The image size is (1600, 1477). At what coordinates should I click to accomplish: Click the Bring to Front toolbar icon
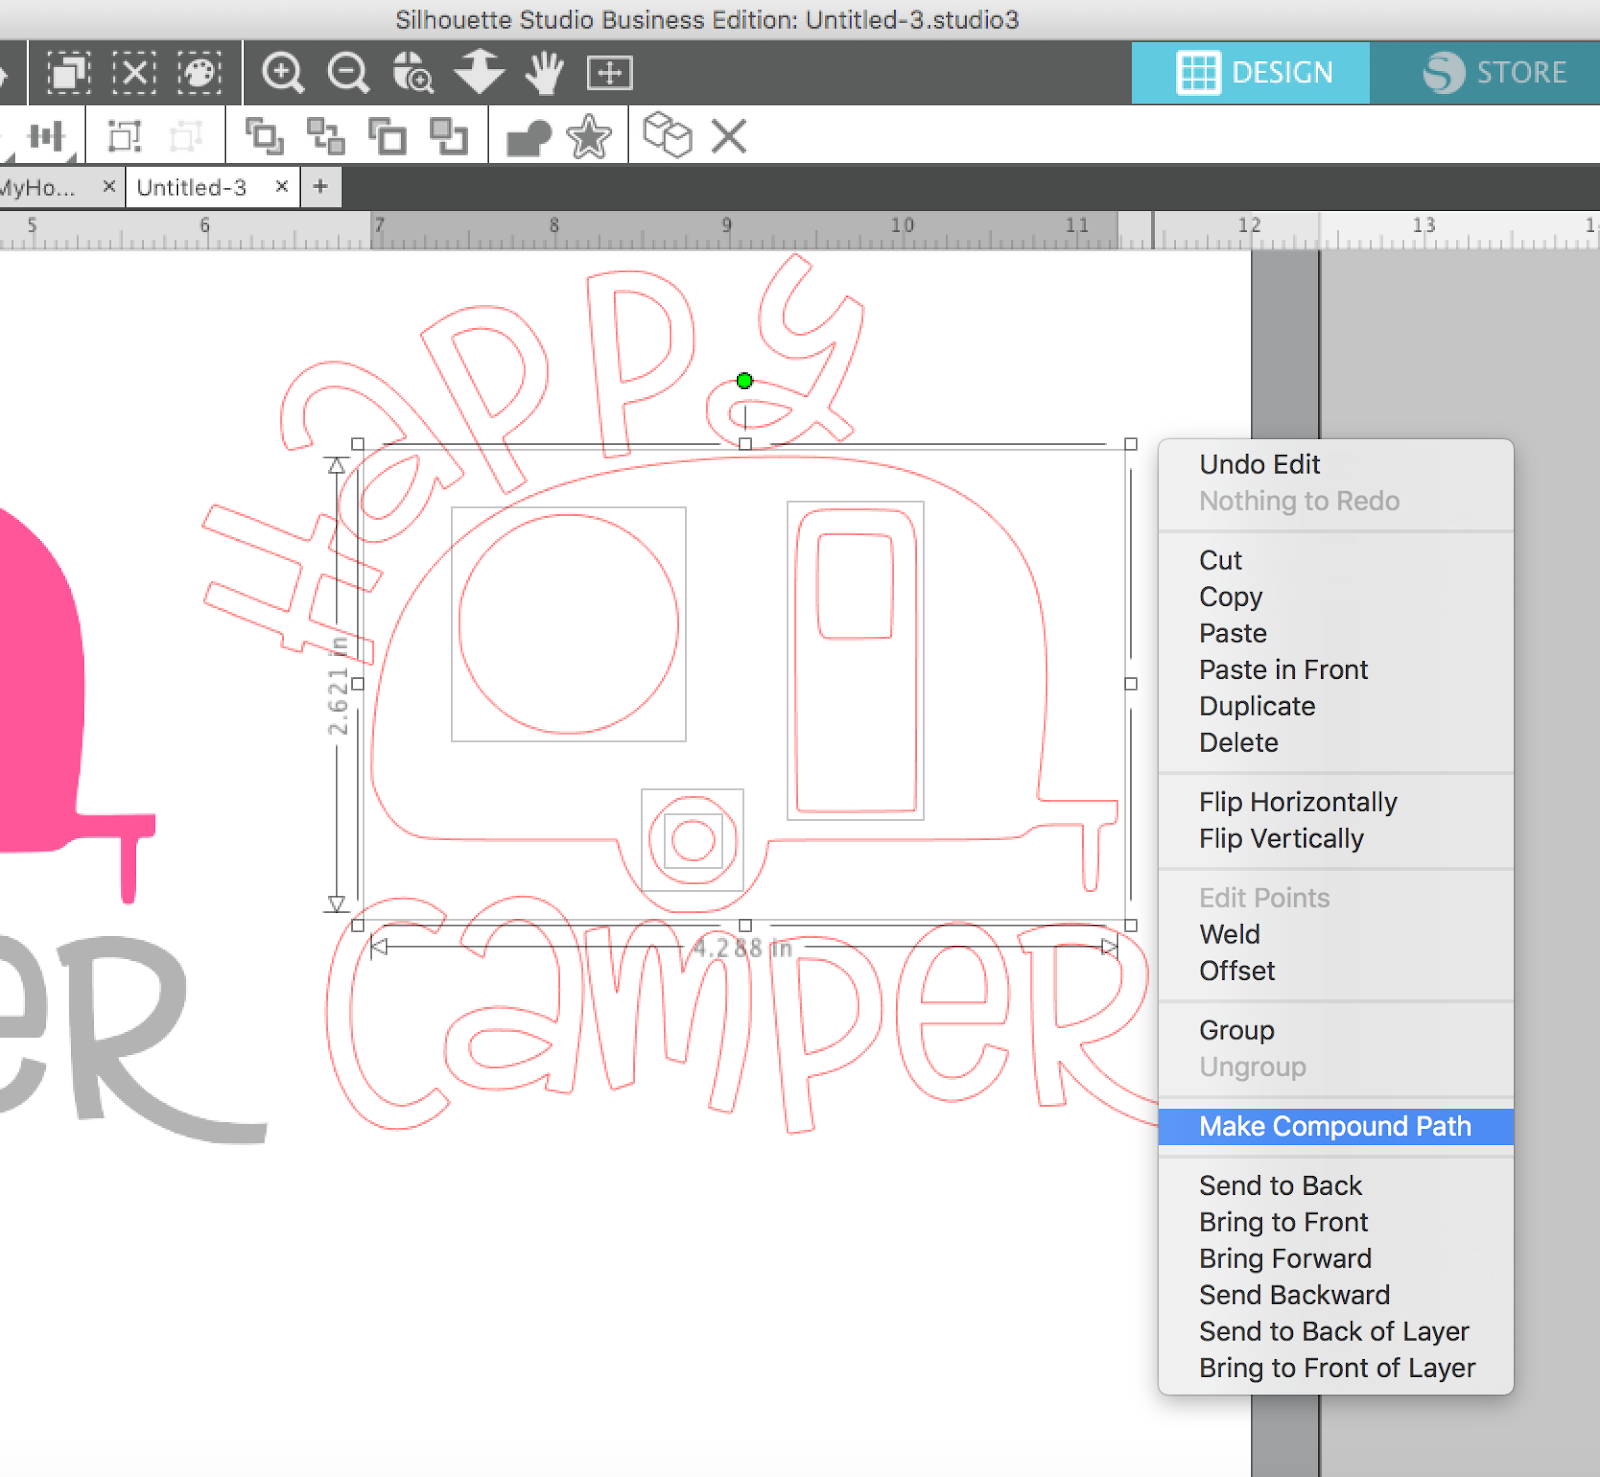[x=265, y=136]
